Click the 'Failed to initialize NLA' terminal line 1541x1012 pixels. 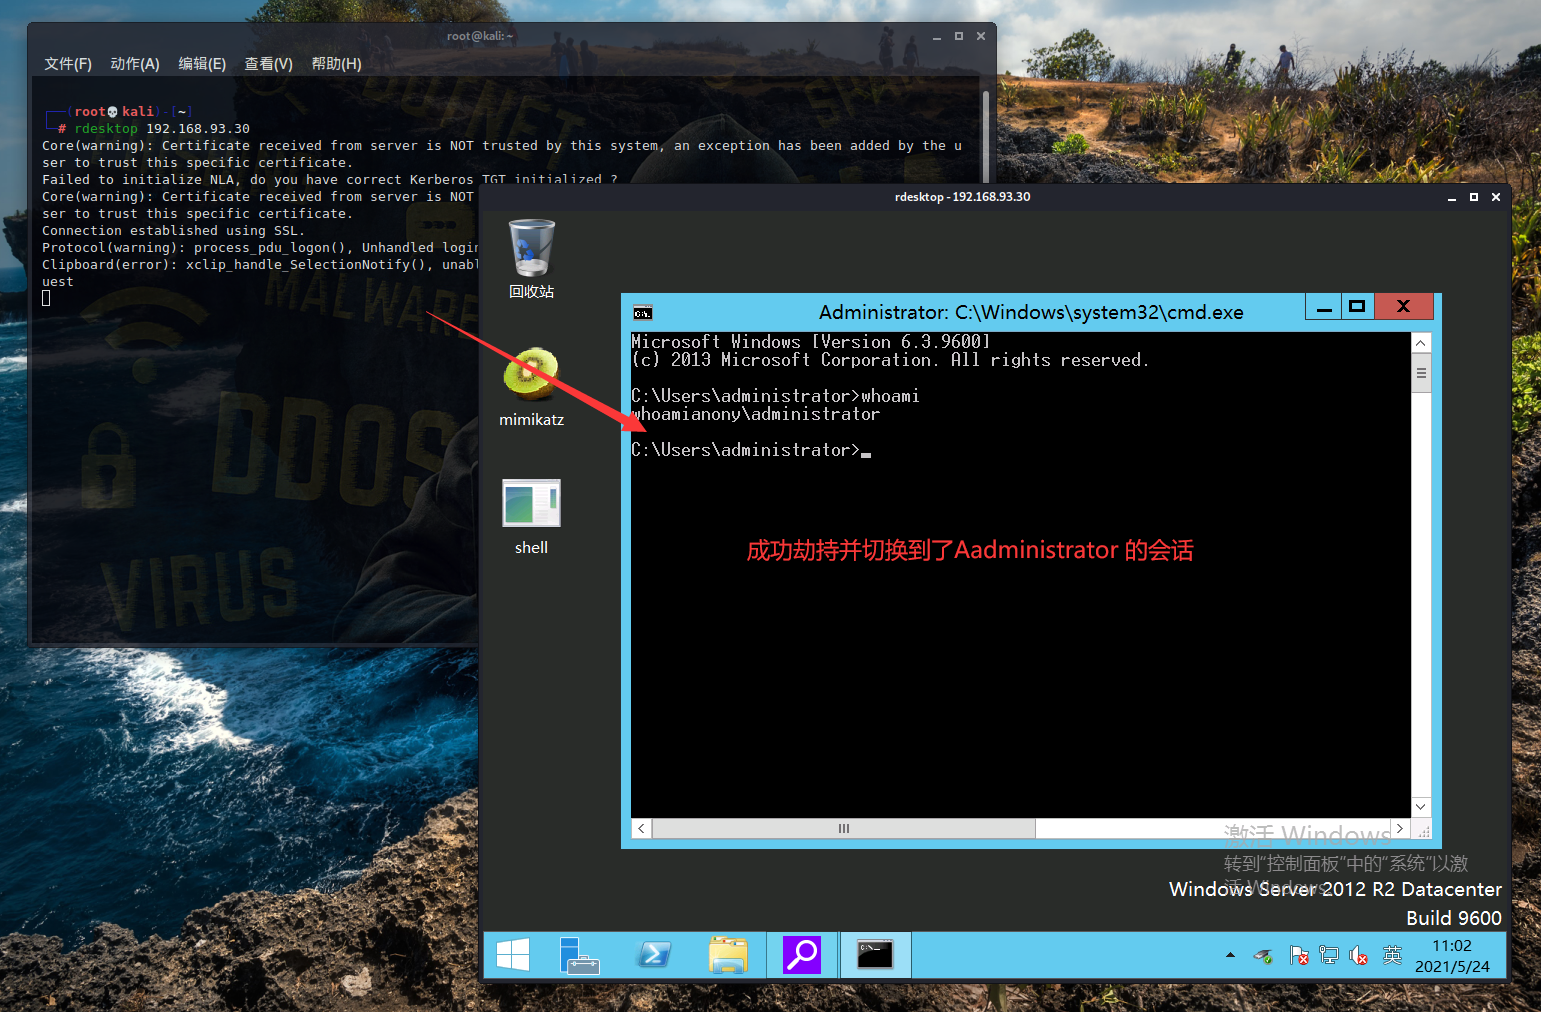coord(330,180)
